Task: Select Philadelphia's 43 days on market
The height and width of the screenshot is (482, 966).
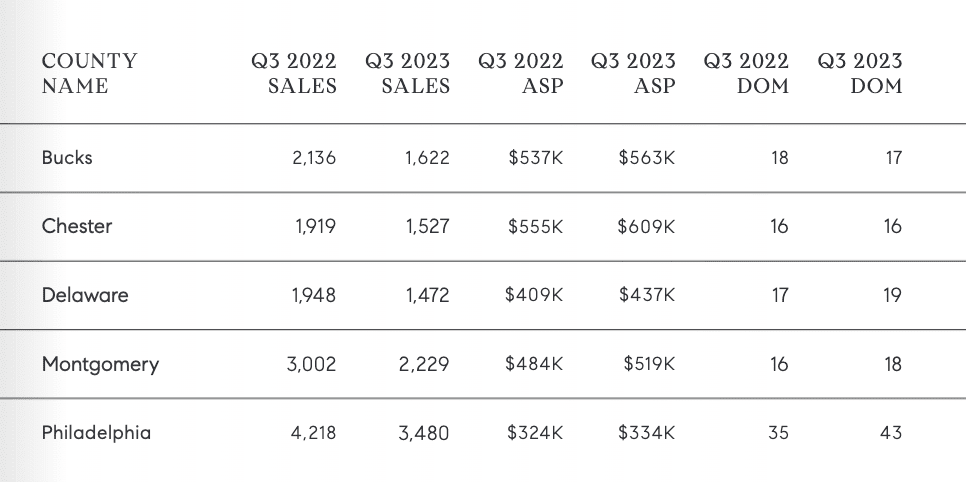Action: 891,433
